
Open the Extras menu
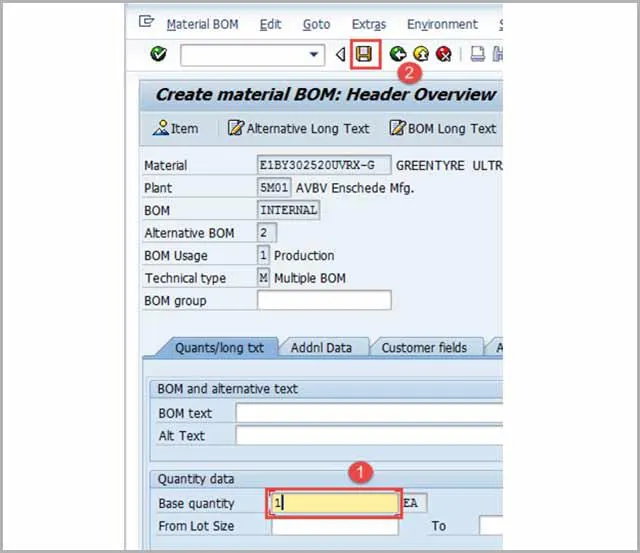(369, 24)
